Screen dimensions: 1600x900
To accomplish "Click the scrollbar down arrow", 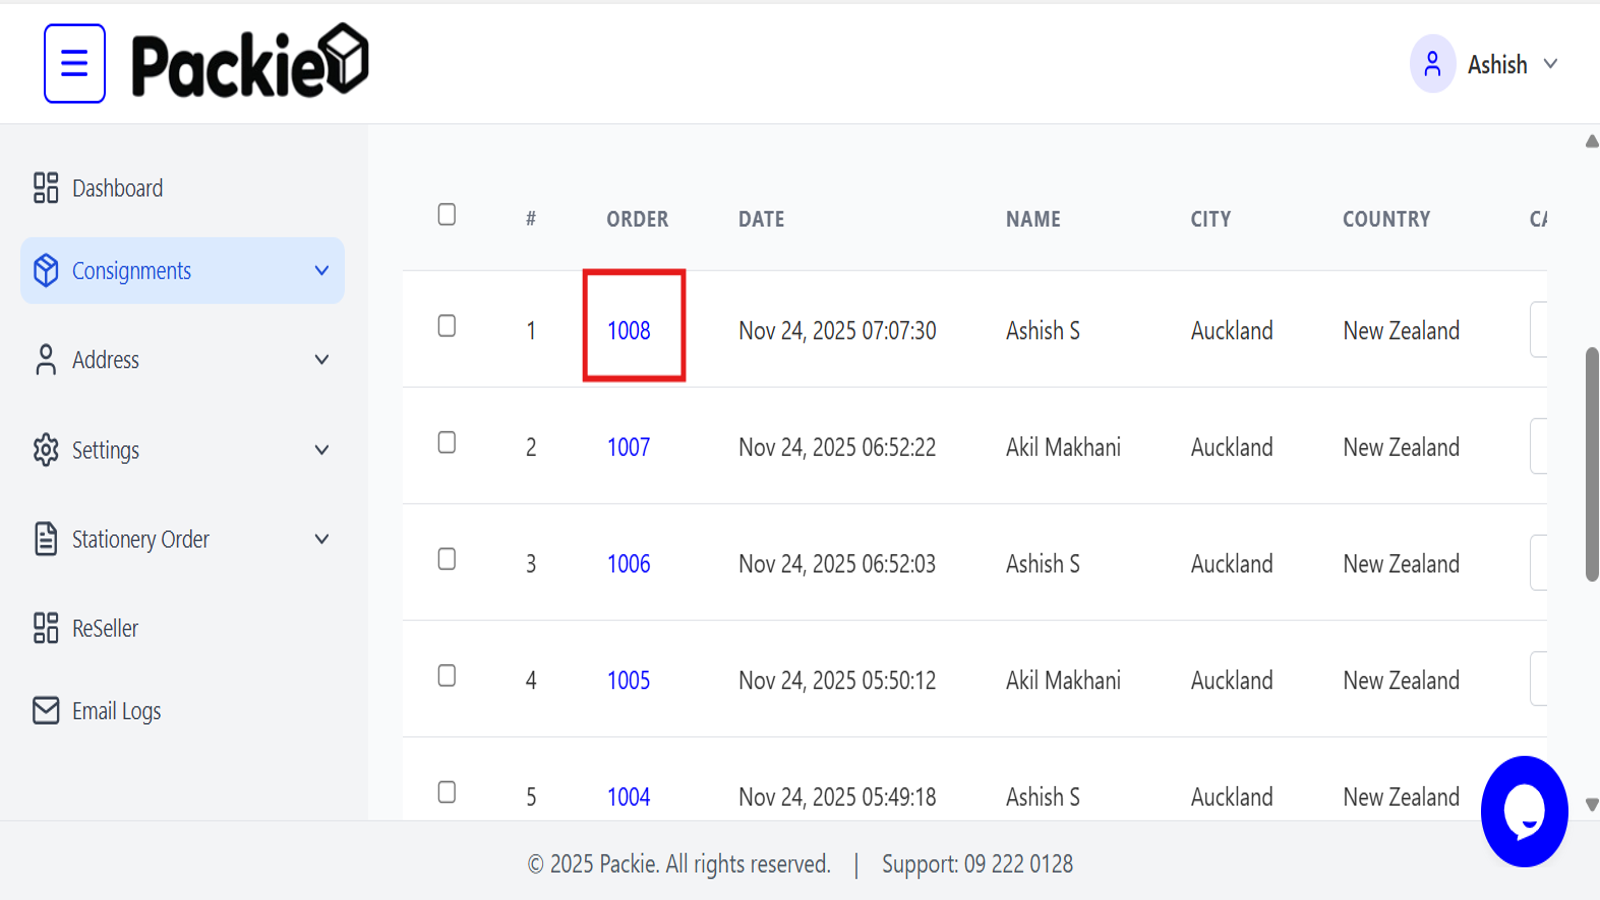I will pos(1589,802).
